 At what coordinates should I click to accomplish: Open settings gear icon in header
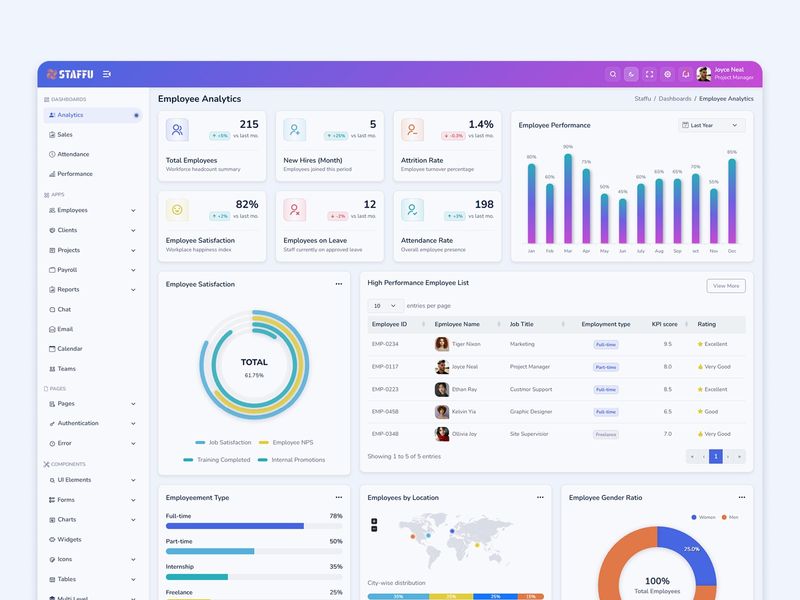[x=667, y=74]
